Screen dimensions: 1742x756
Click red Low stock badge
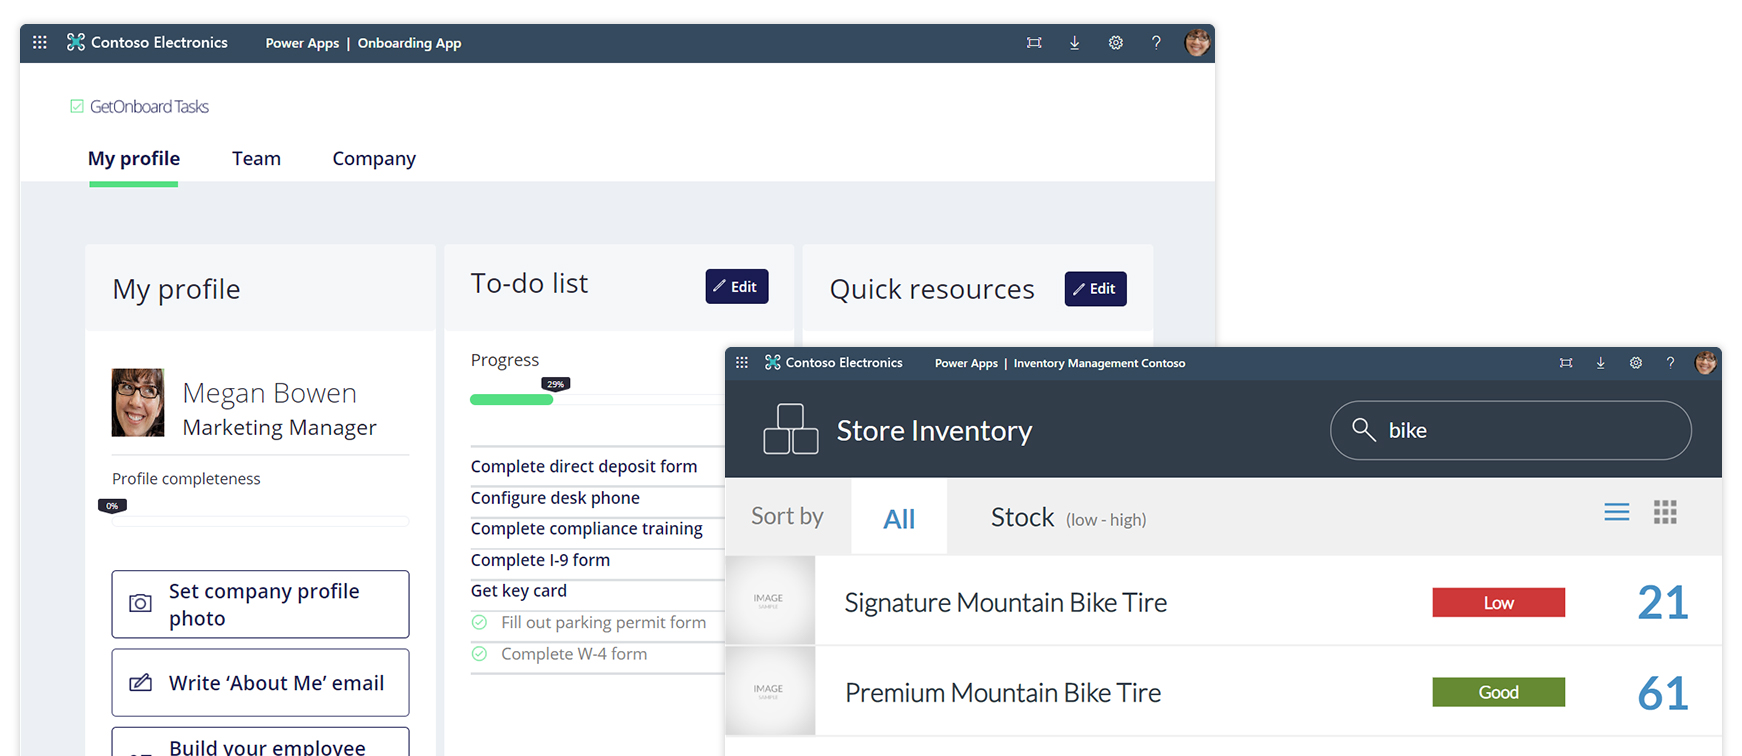click(x=1498, y=602)
